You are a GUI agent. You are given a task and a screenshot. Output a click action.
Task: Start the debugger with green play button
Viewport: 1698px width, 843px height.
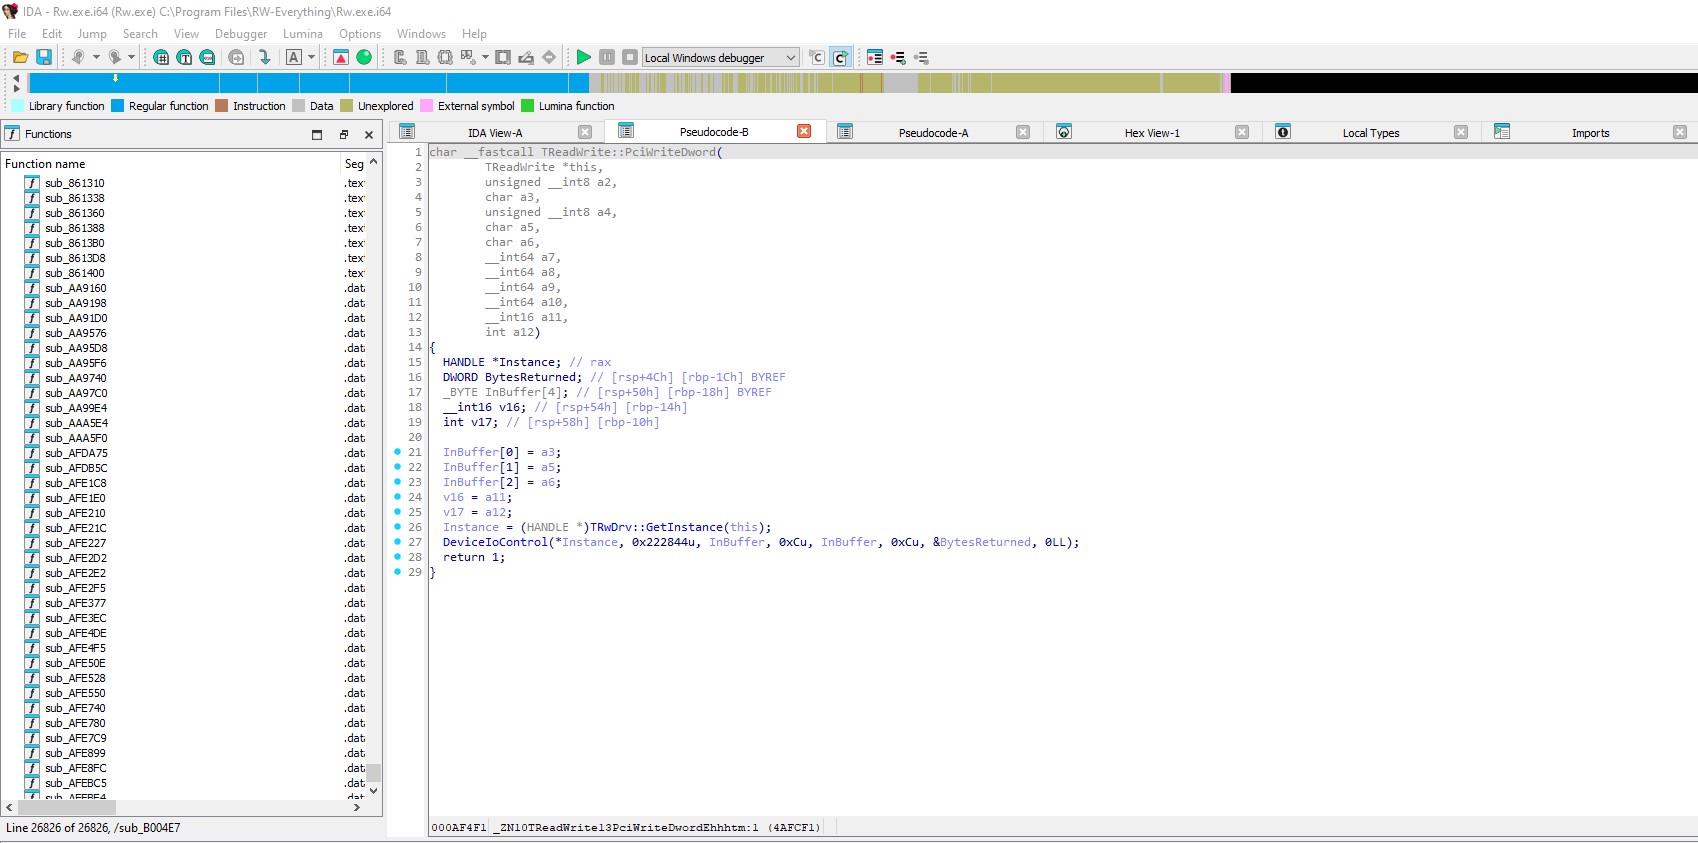click(583, 57)
